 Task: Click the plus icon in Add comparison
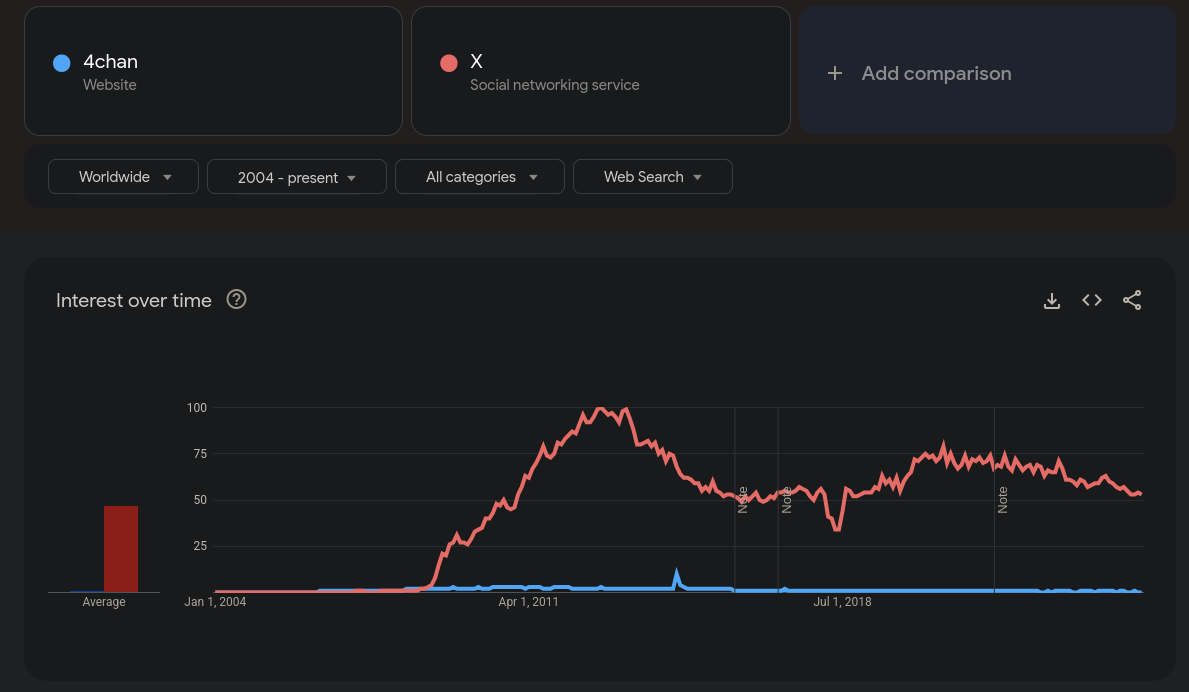pos(835,74)
